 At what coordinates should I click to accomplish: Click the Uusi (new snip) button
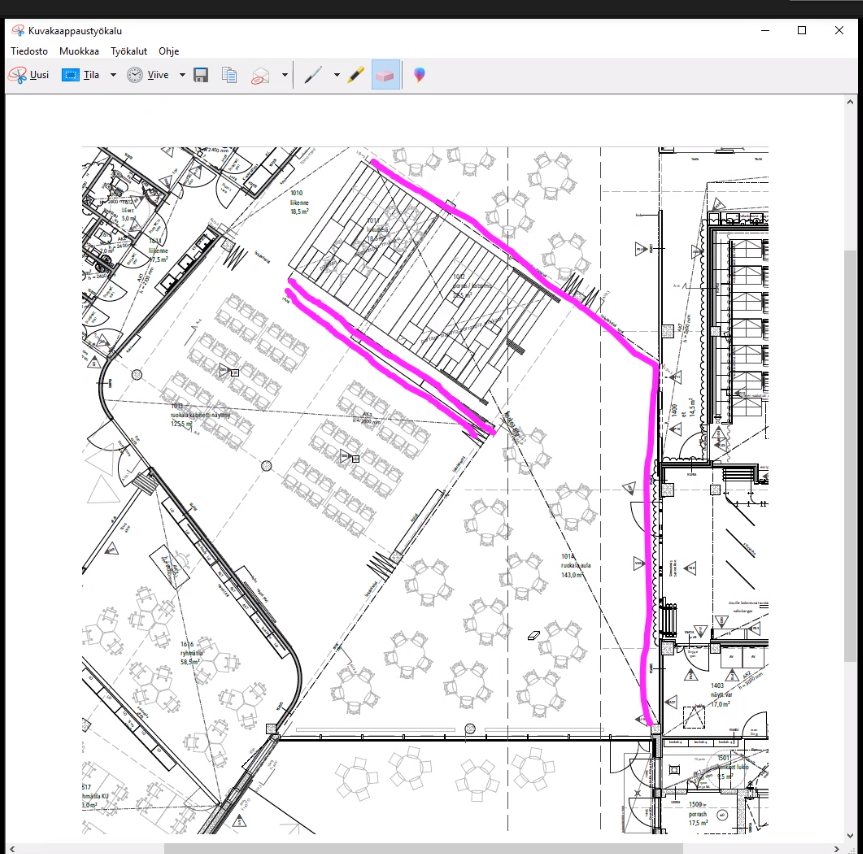click(28, 75)
